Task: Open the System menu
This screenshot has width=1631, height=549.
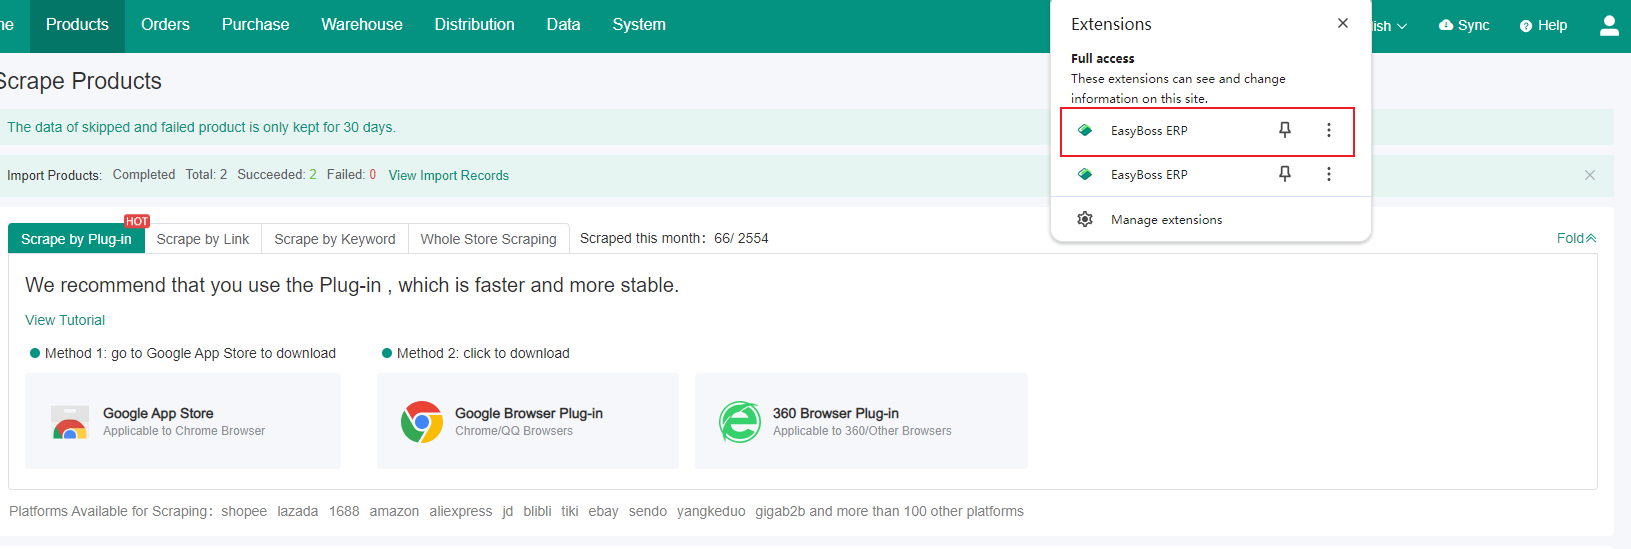Action: click(639, 25)
